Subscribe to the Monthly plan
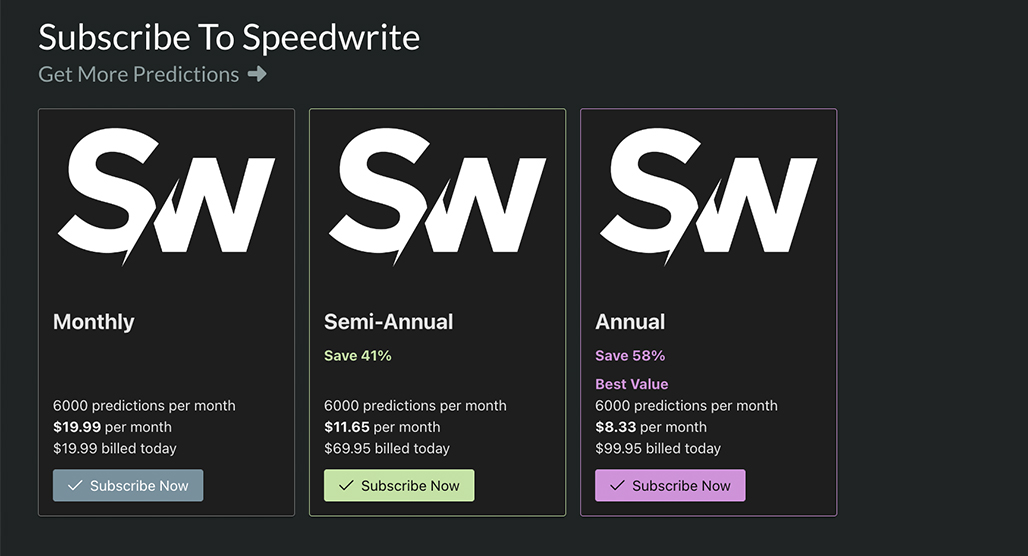1028x556 pixels. (x=128, y=485)
